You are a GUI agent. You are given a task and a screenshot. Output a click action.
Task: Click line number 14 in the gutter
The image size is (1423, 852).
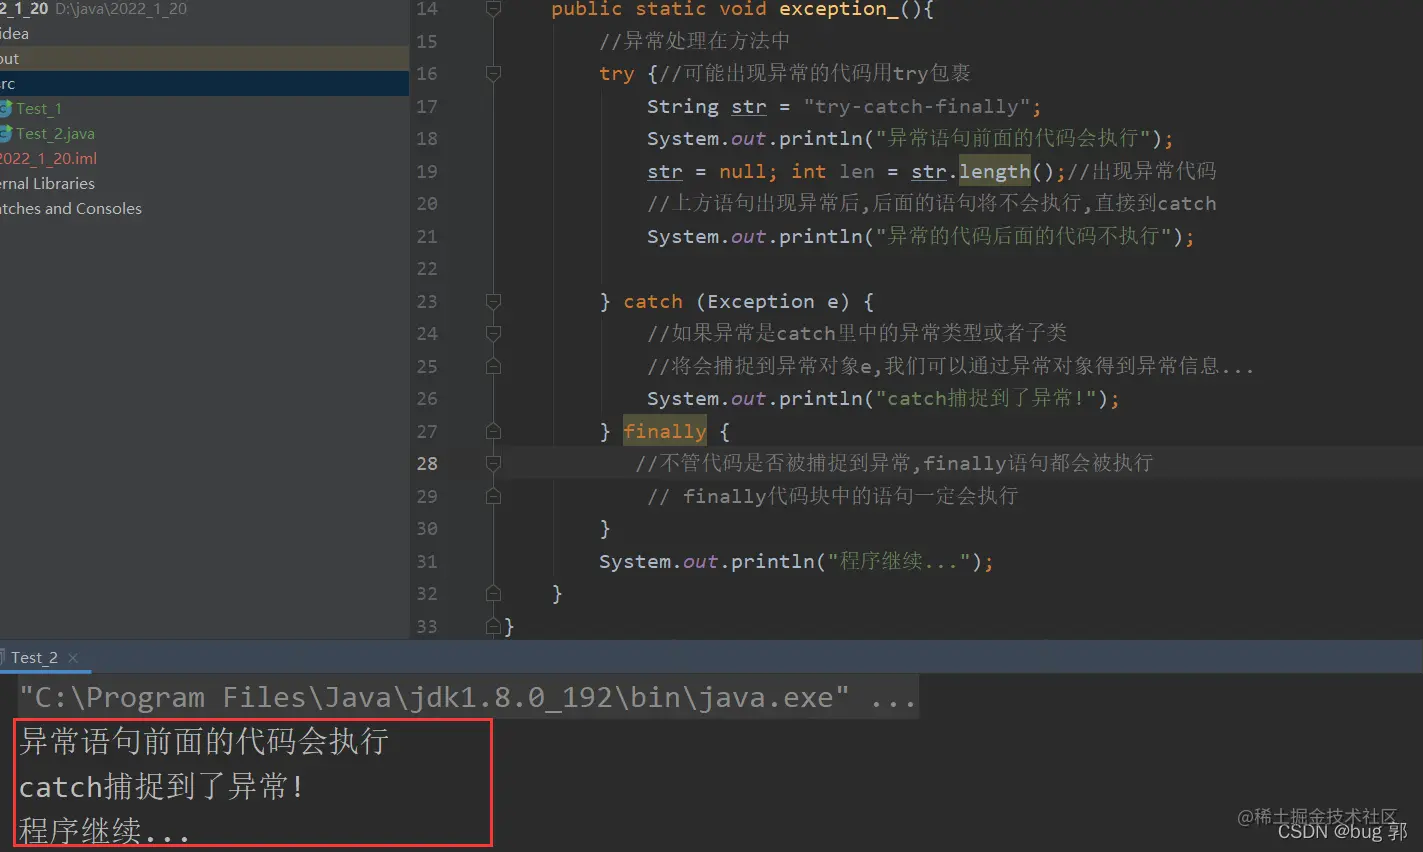427,9
